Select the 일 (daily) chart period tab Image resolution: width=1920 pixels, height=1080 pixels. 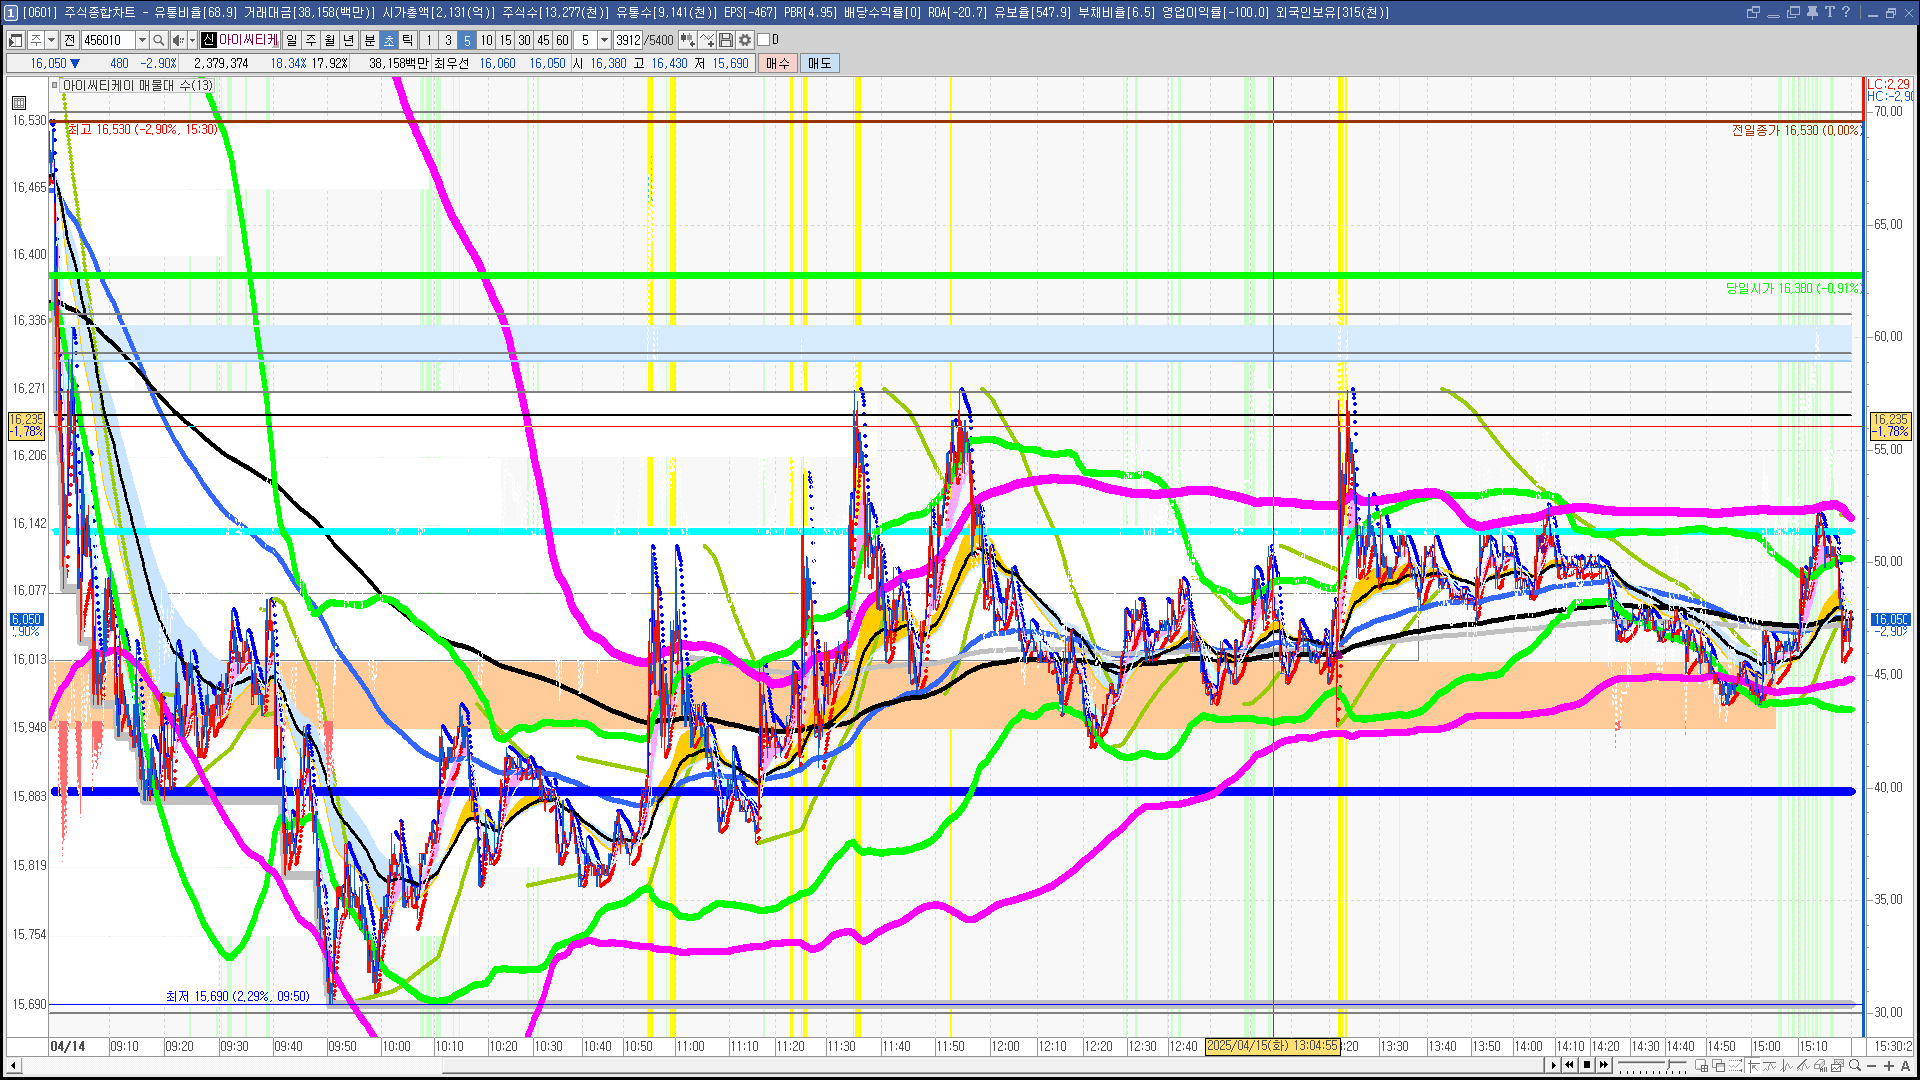tap(291, 40)
